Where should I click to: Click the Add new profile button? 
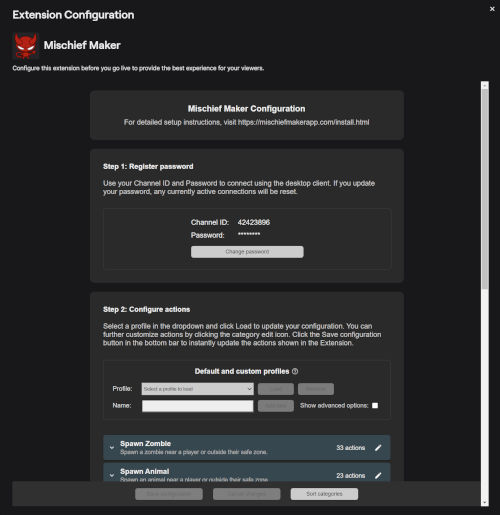pyautogui.click(x=276, y=406)
